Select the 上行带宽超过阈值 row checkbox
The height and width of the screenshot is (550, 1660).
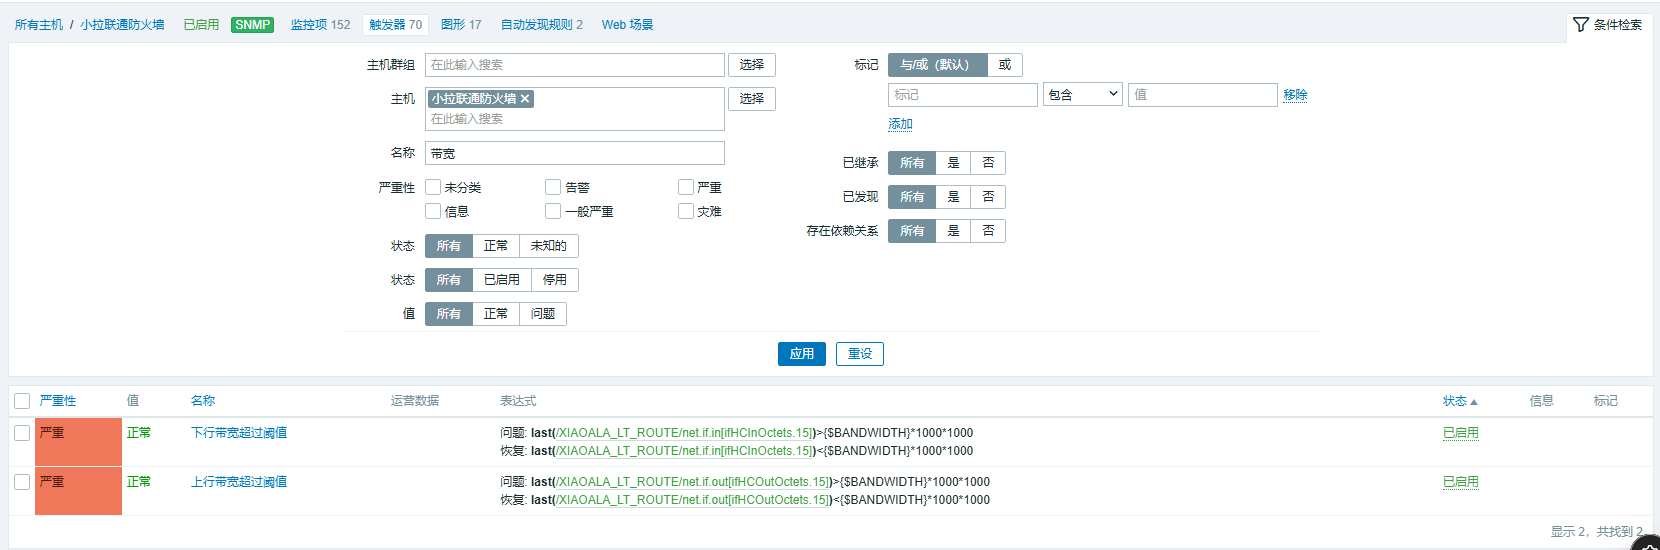[22, 482]
